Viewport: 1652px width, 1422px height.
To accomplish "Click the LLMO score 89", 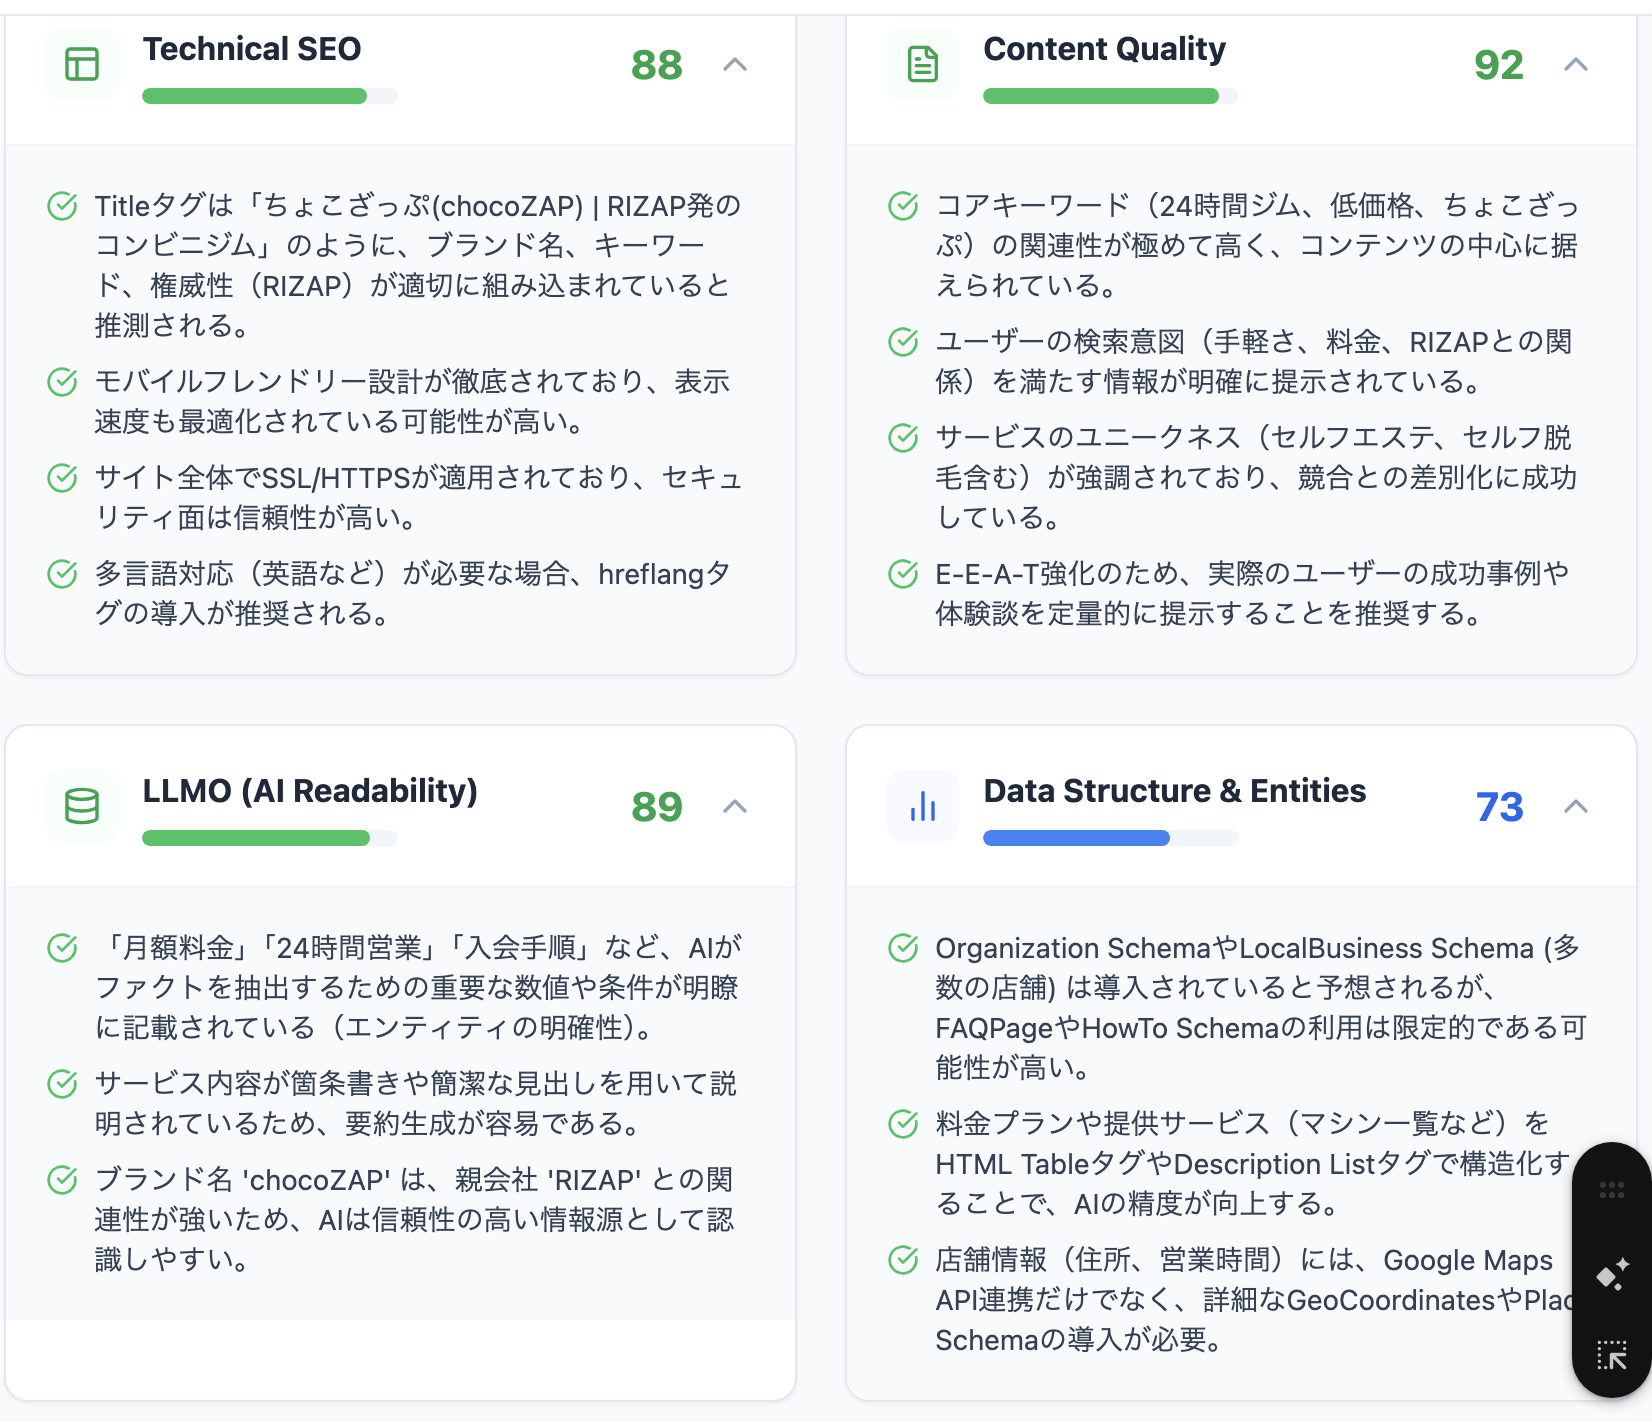I will (657, 808).
